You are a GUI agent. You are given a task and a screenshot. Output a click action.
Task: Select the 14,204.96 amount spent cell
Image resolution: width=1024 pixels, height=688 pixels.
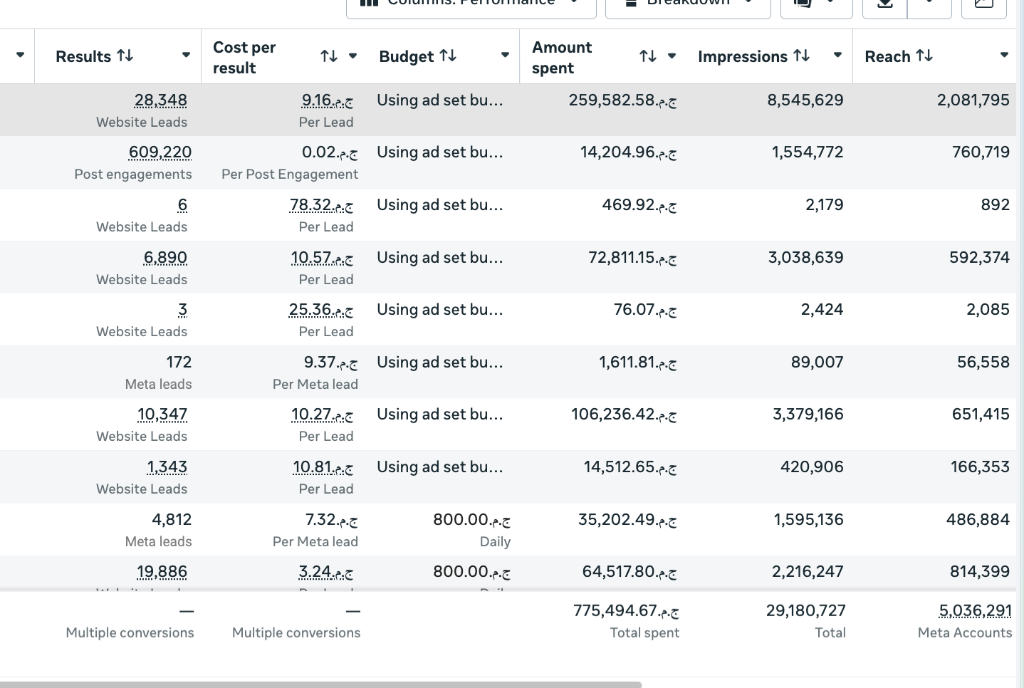click(628, 152)
